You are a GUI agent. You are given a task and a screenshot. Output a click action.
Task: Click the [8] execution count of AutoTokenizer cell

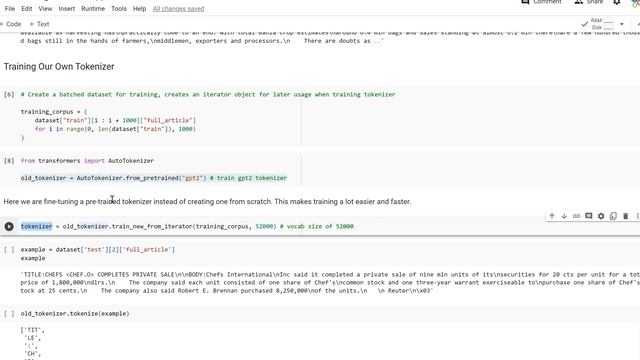point(9,161)
